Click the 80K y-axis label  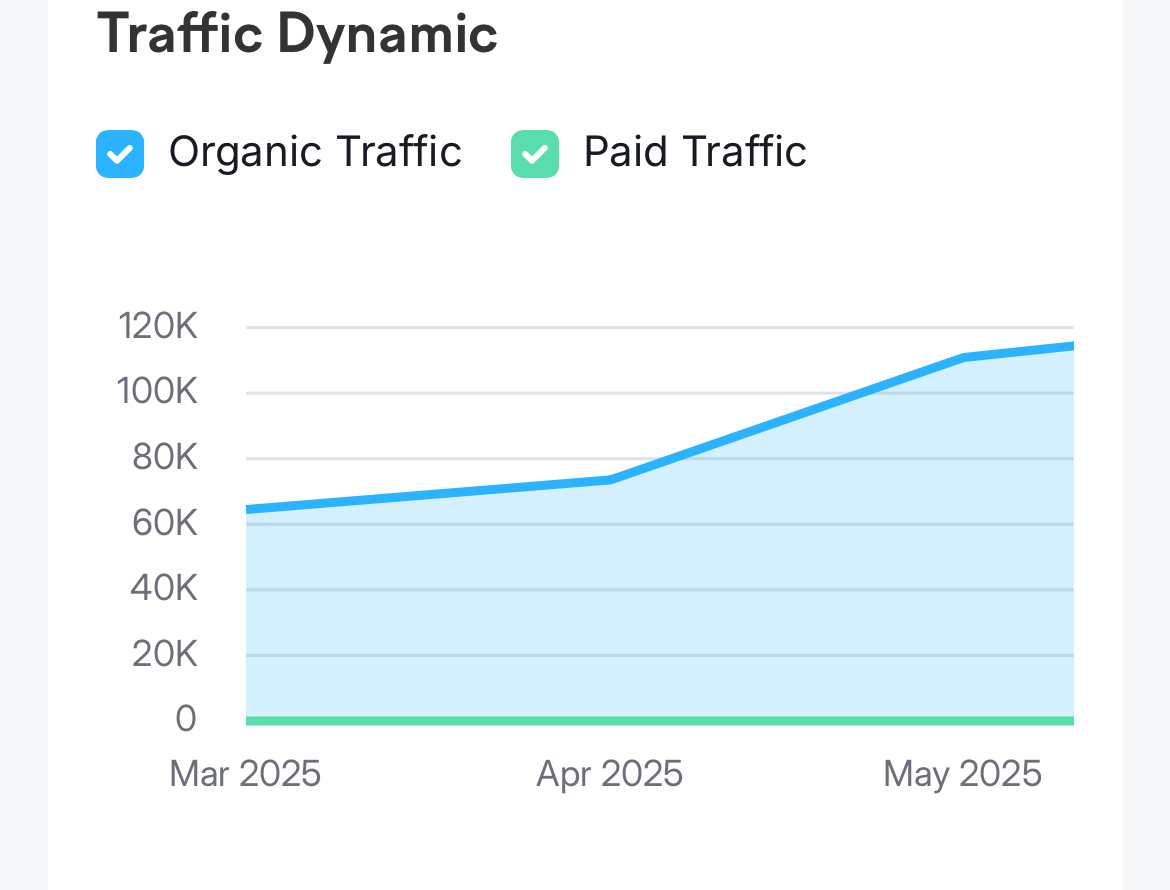click(163, 457)
